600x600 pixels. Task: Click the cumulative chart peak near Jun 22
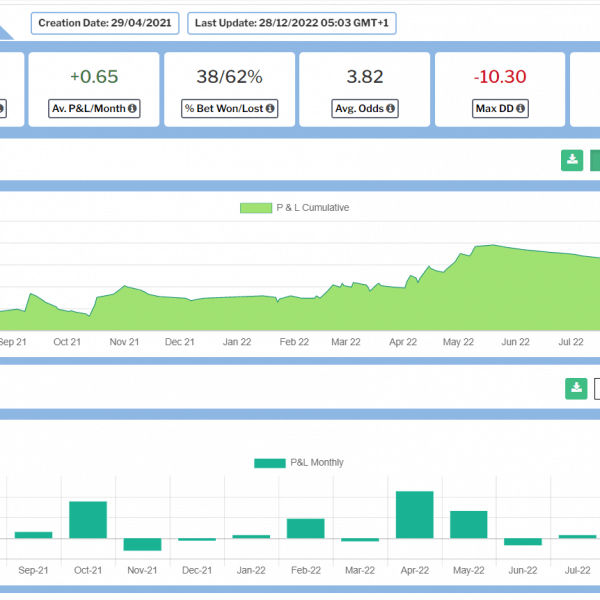tap(493, 245)
